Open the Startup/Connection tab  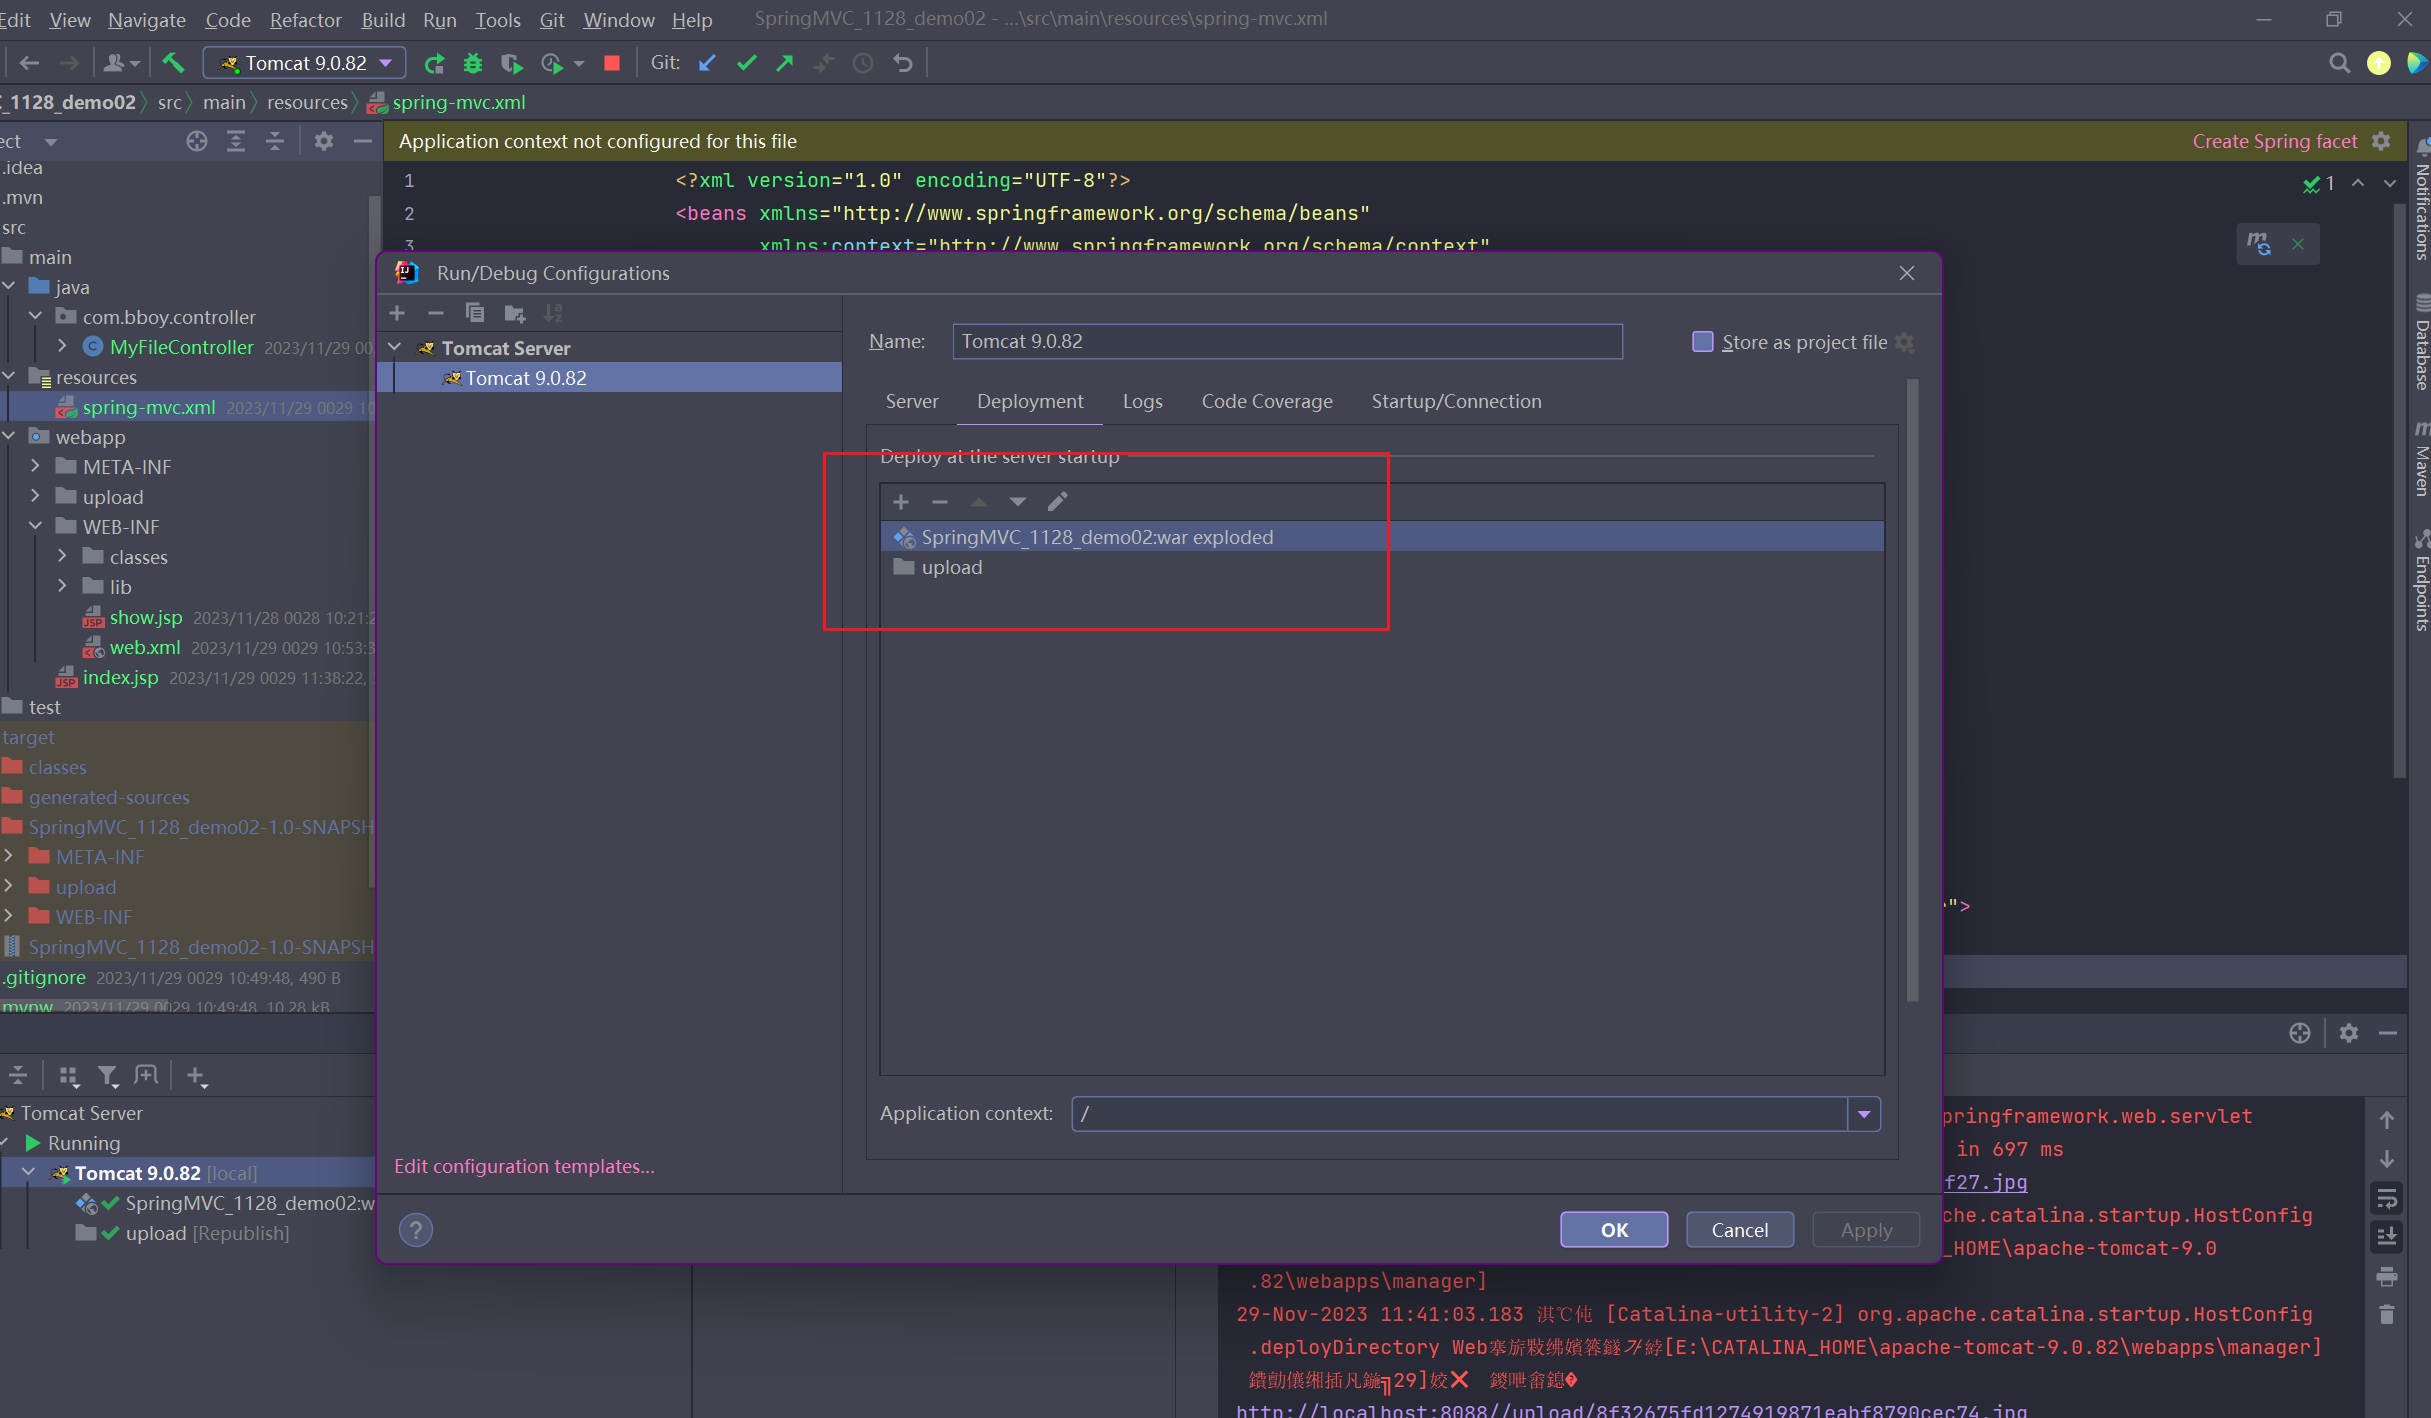1455,402
